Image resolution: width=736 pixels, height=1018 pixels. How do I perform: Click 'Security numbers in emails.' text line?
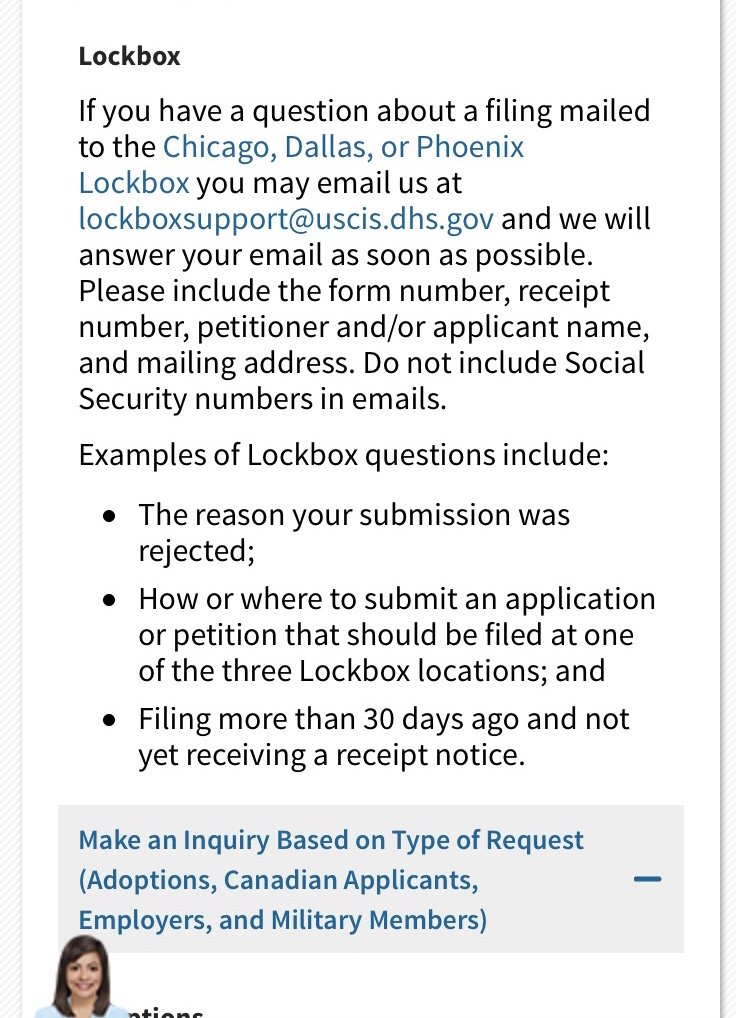click(x=262, y=399)
